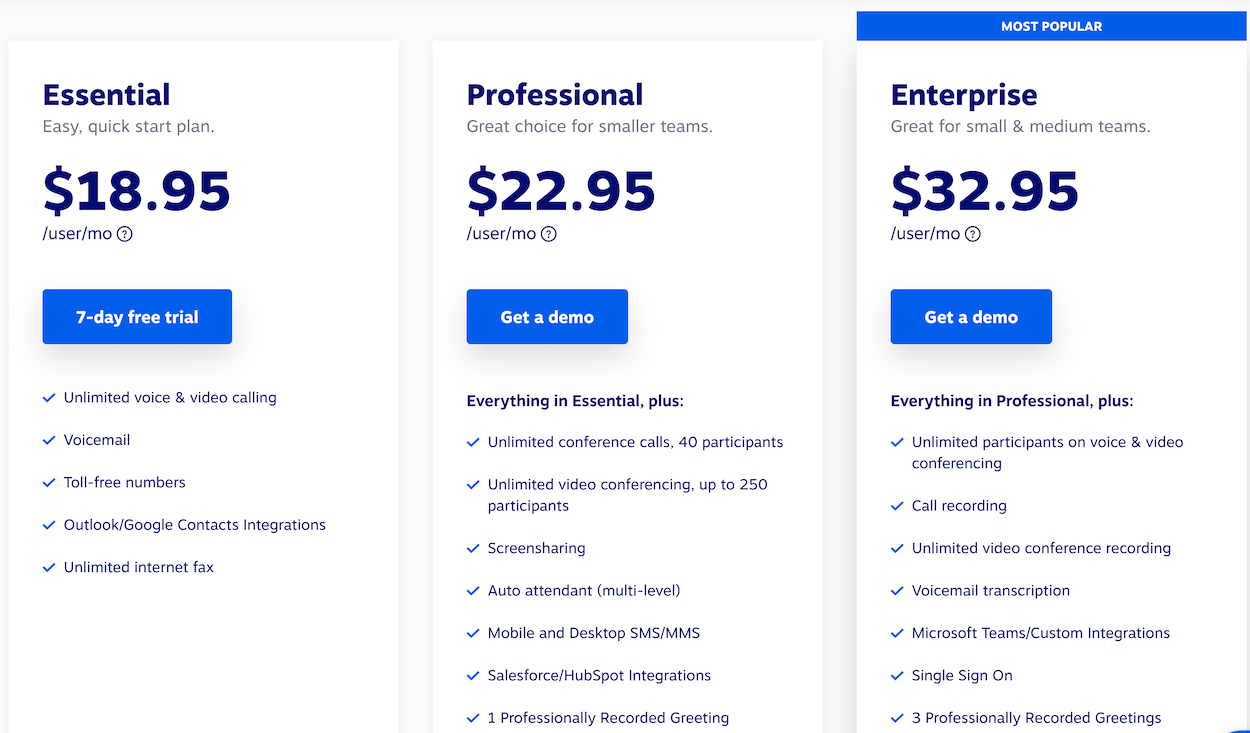
Task: Click the MOST POPULAR banner
Action: tap(1052, 26)
